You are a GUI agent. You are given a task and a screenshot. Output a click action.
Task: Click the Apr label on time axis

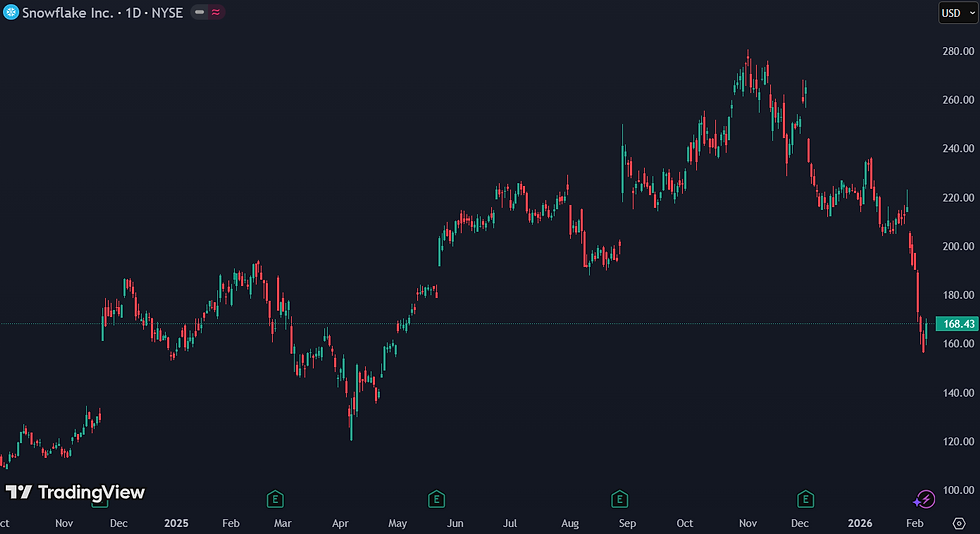(x=340, y=523)
